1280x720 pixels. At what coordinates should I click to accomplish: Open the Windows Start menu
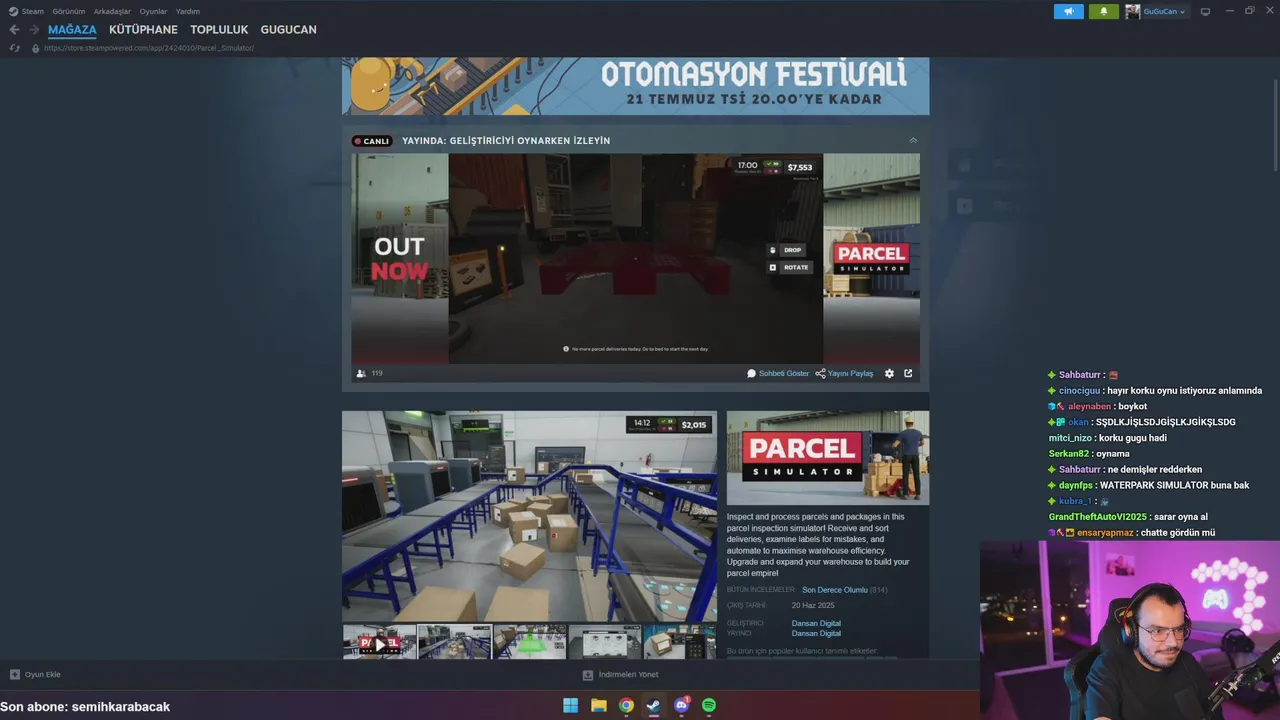click(x=570, y=706)
